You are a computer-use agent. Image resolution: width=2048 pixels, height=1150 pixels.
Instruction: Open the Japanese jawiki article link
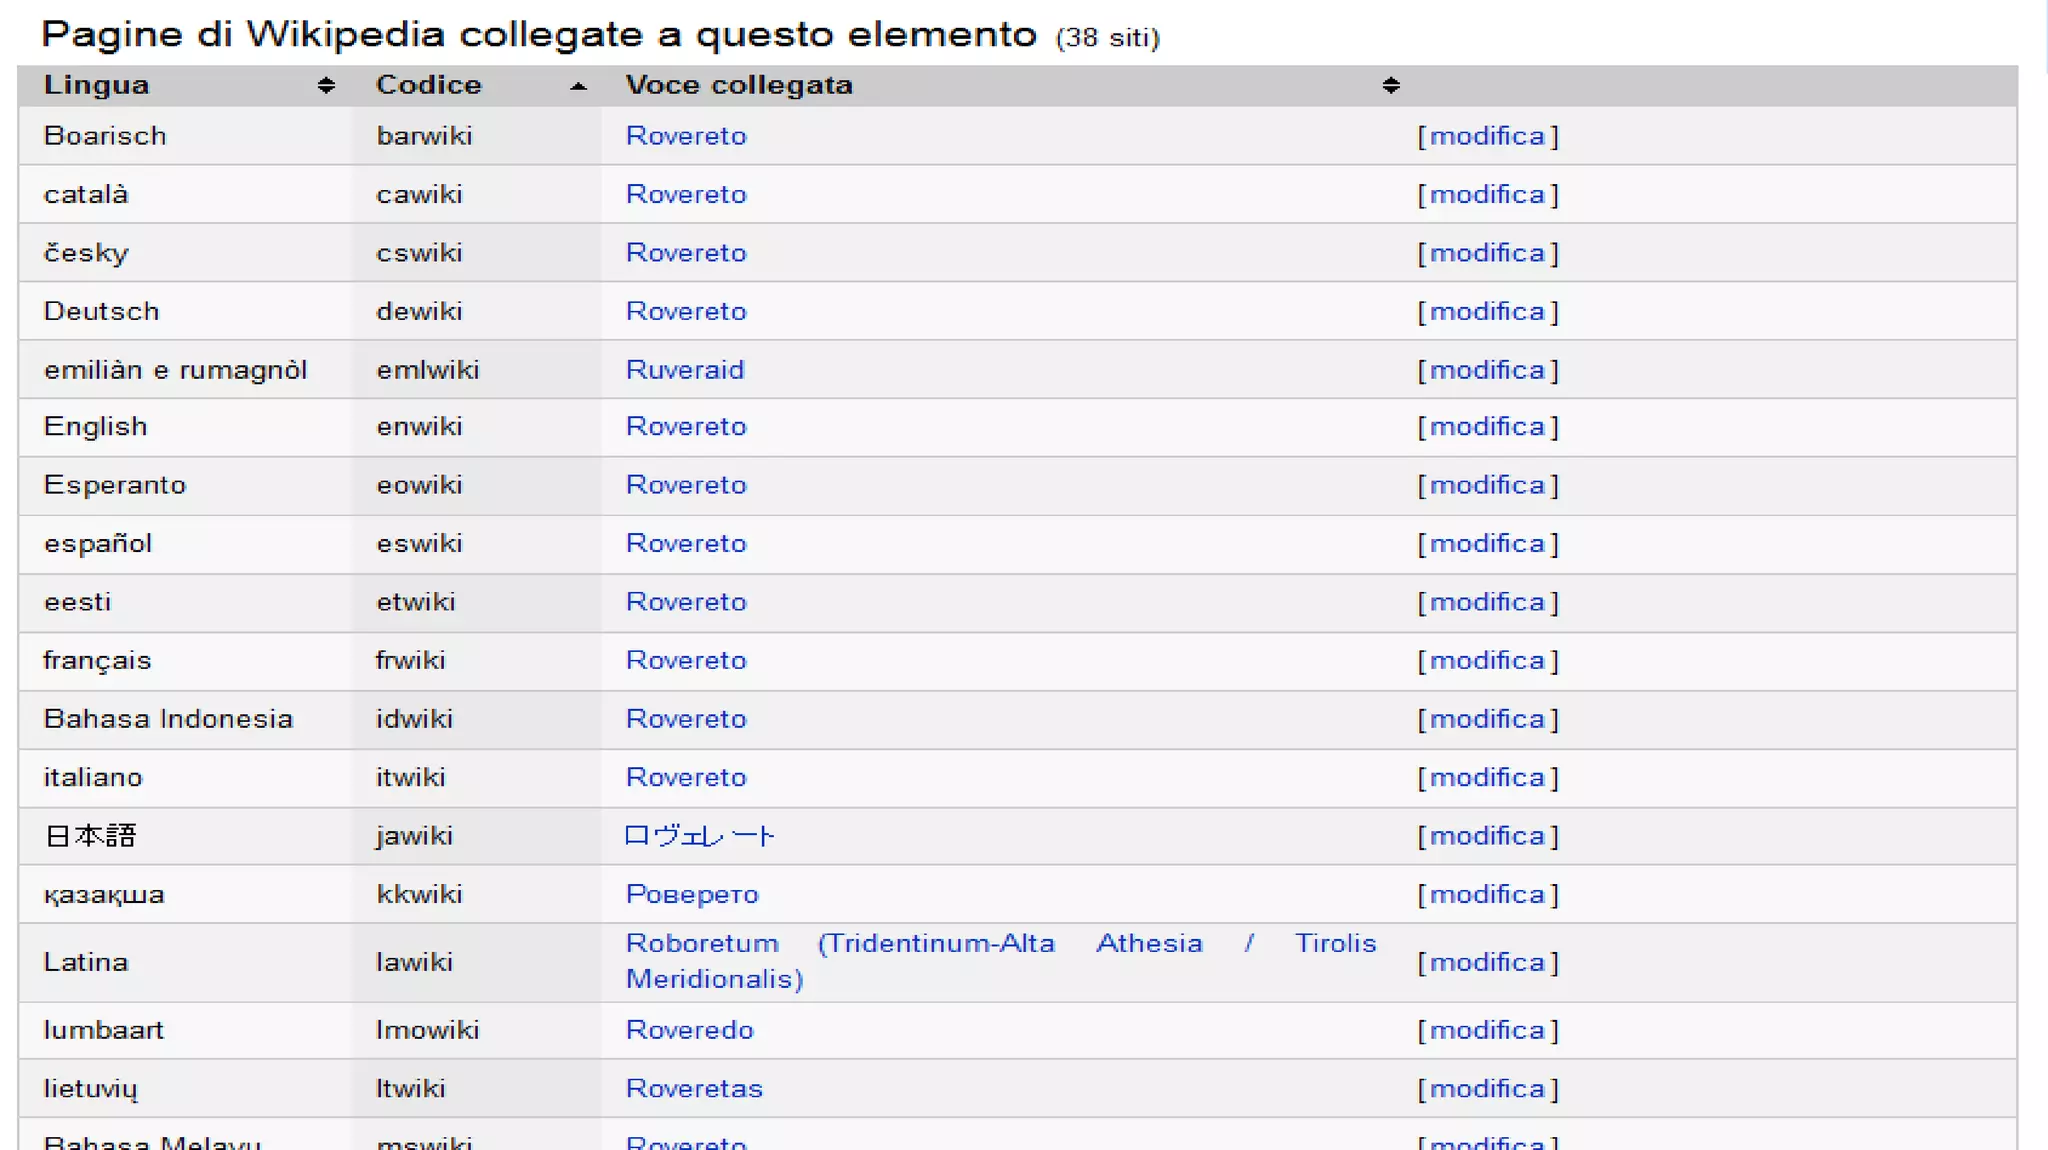[x=698, y=836]
